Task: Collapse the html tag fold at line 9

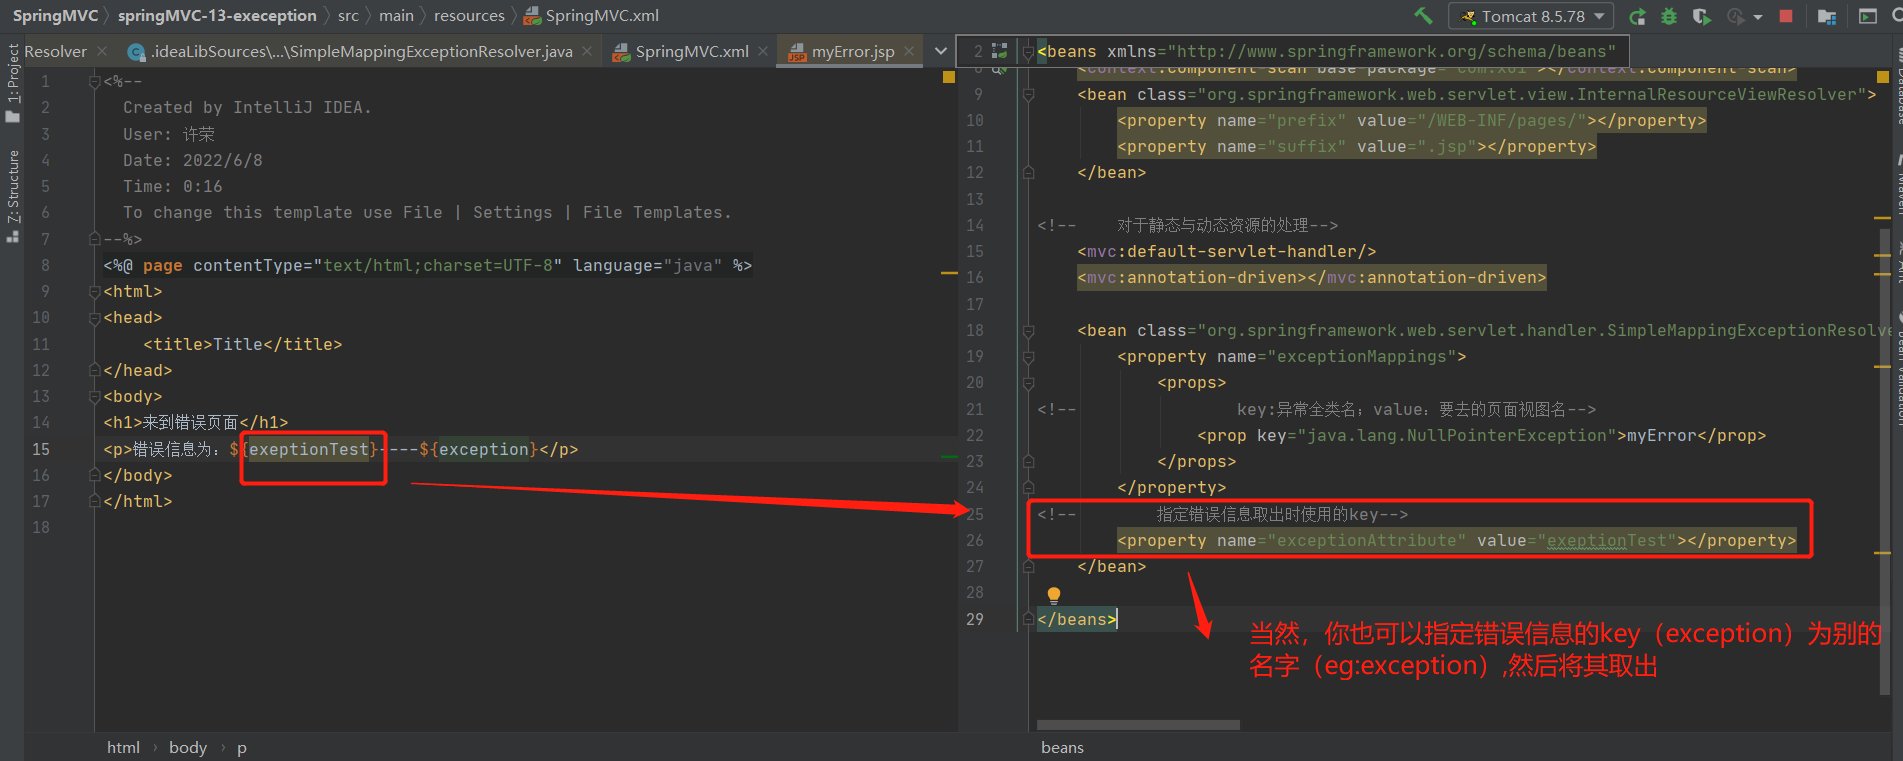Action: pyautogui.click(x=95, y=291)
